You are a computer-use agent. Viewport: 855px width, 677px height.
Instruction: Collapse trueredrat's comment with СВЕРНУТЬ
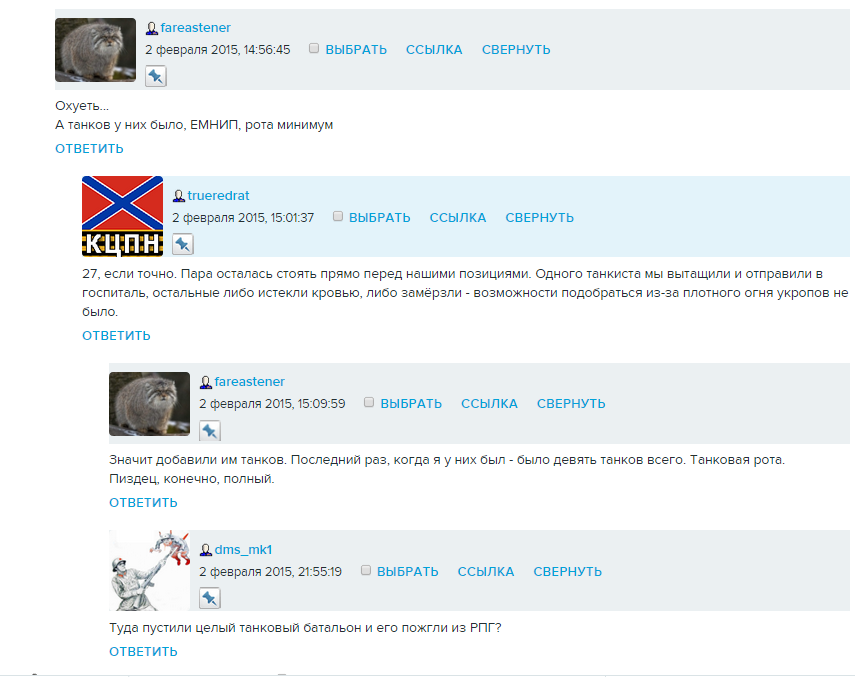(x=539, y=217)
